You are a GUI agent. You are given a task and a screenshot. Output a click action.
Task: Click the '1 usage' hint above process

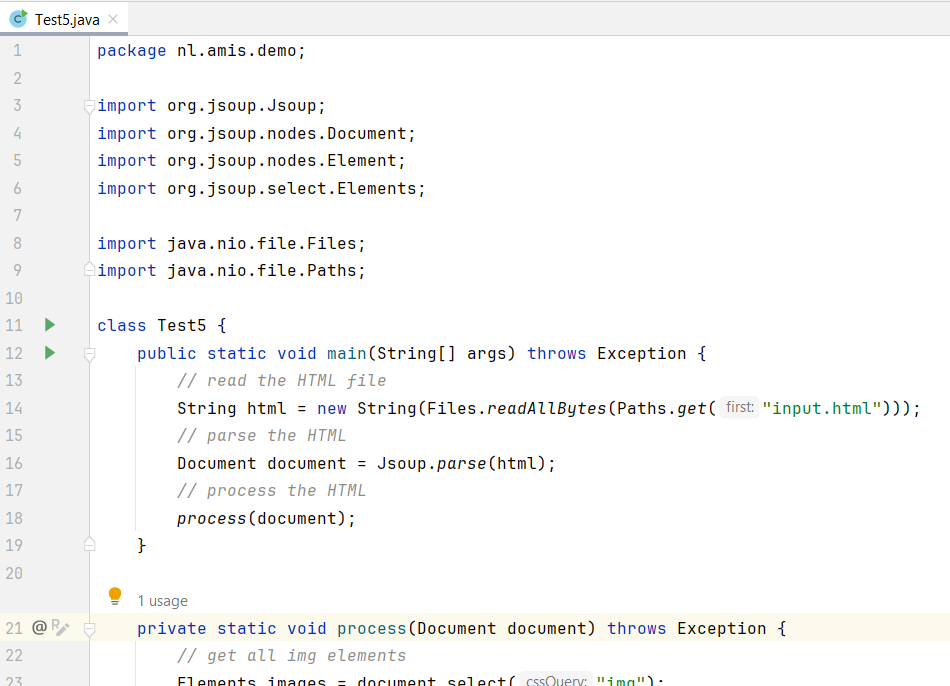coord(162,601)
